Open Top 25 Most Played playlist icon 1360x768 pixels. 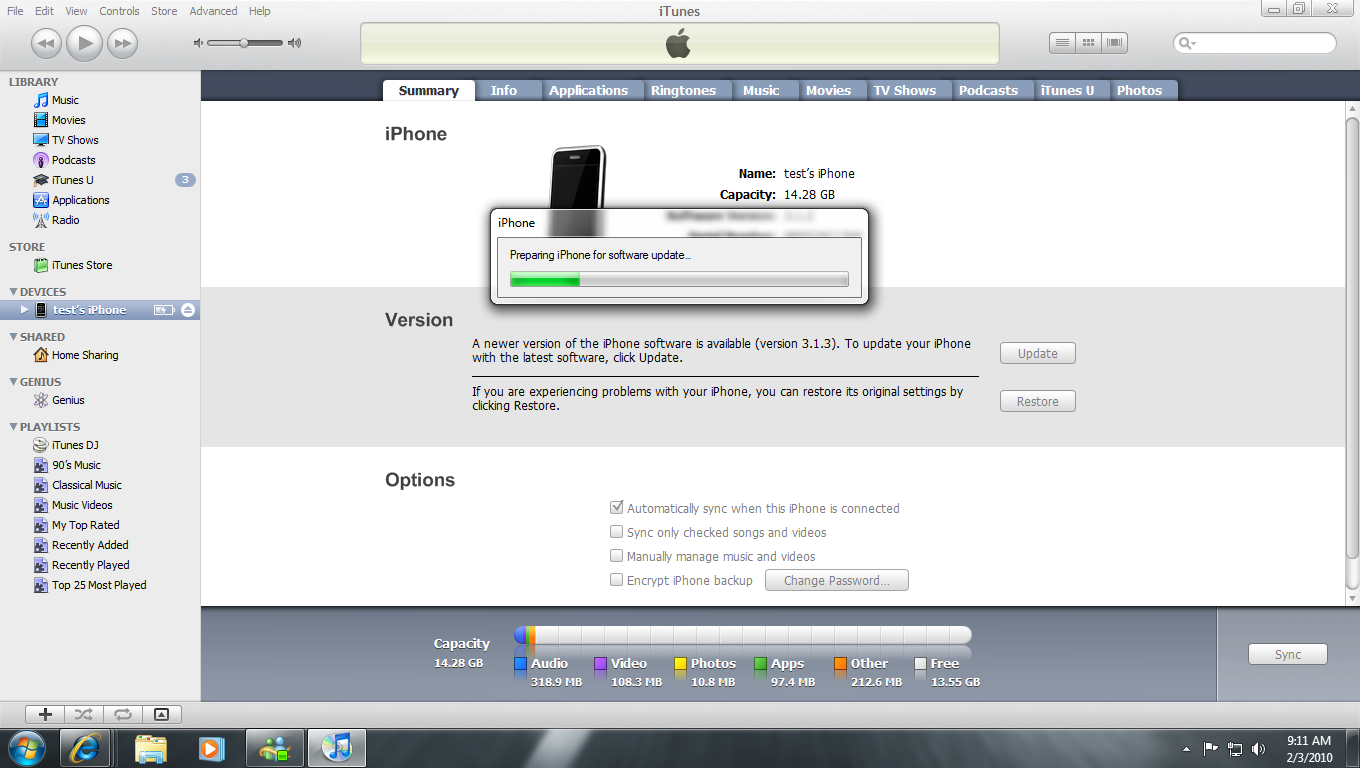point(41,585)
